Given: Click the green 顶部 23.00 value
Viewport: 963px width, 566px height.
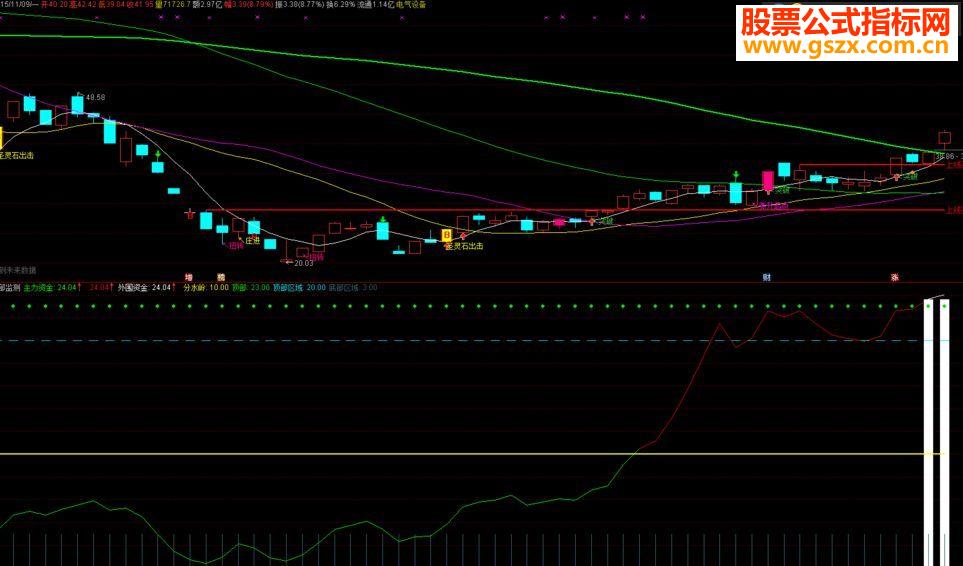Looking at the screenshot, I should [251, 287].
